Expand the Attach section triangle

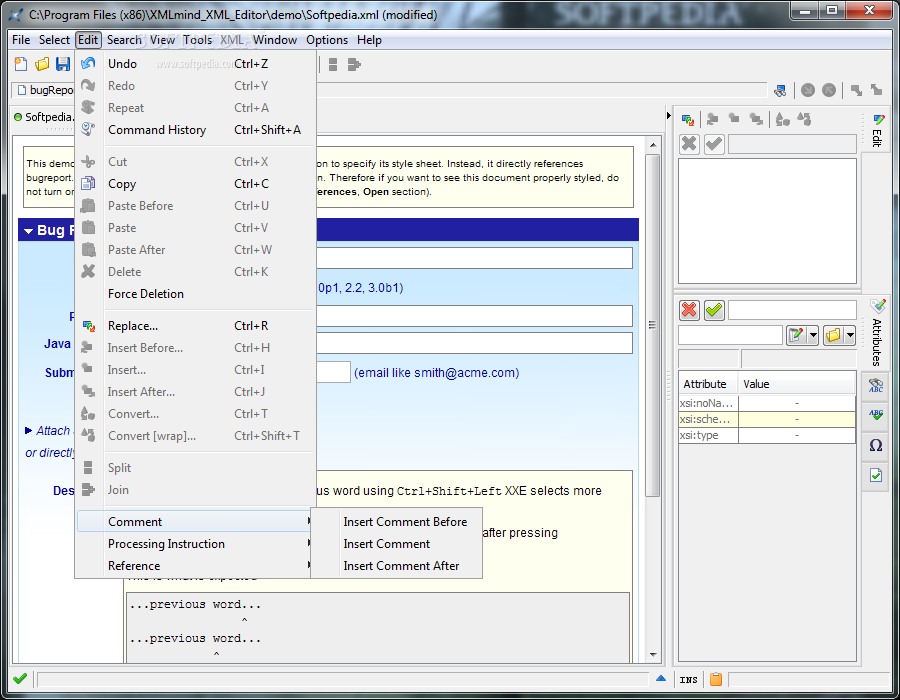pyautogui.click(x=28, y=430)
